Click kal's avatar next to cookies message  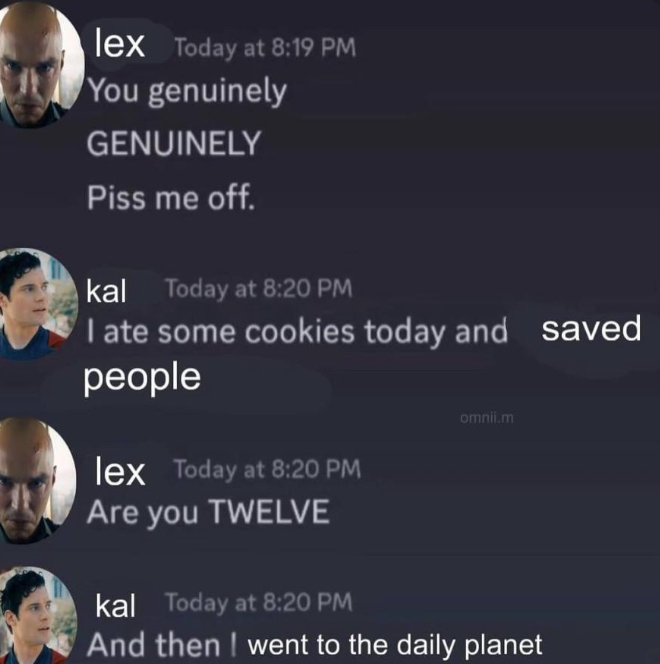(x=37, y=304)
